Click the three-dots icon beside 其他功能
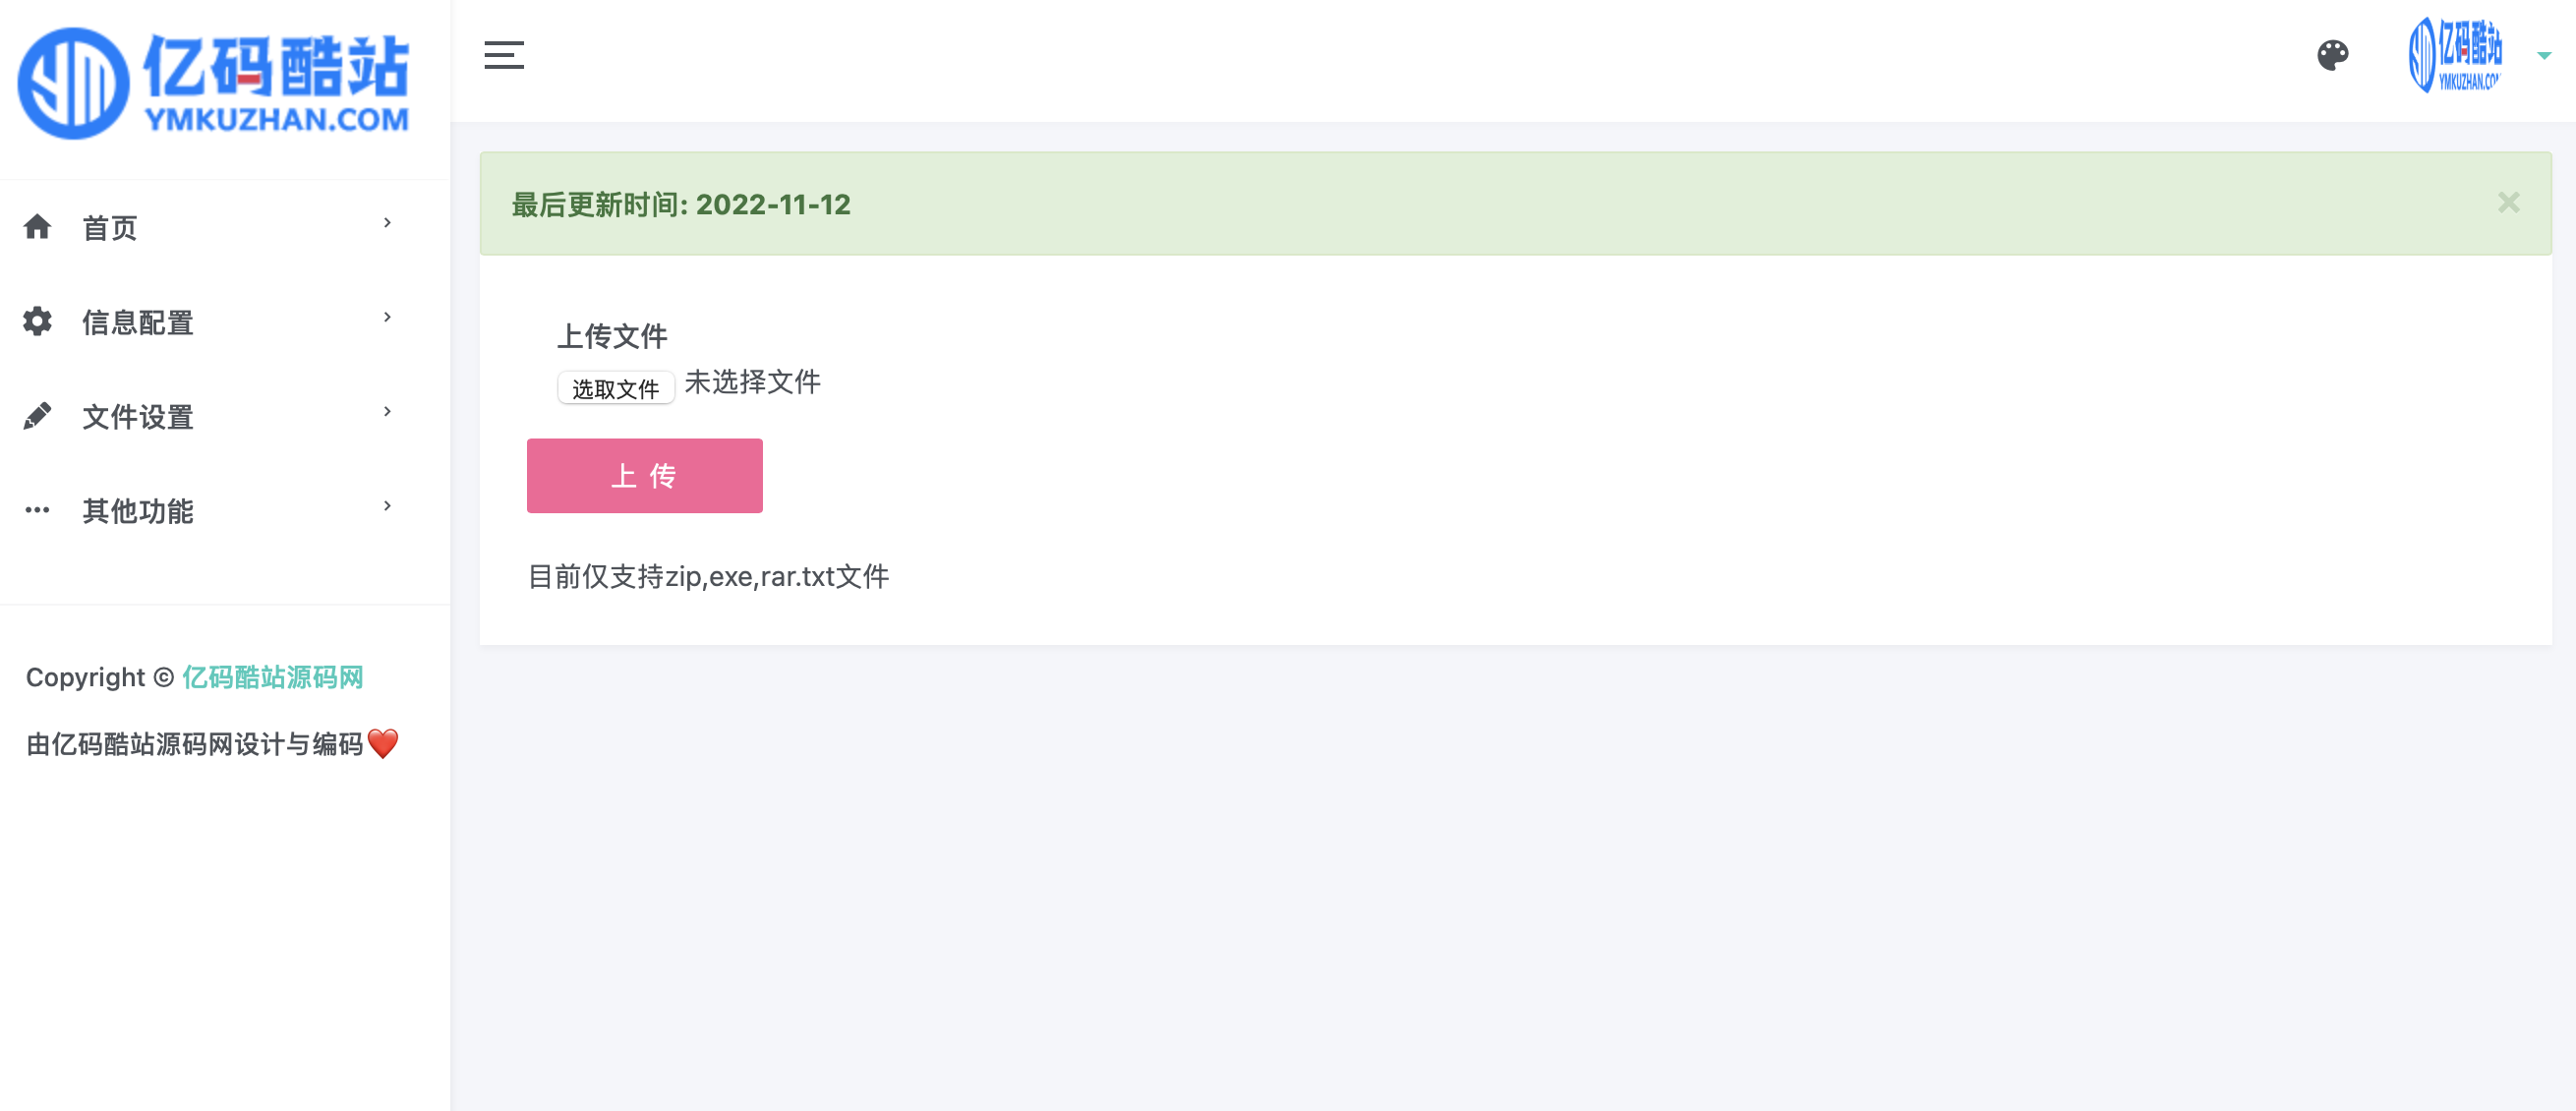This screenshot has height=1111, width=2576. point(38,510)
